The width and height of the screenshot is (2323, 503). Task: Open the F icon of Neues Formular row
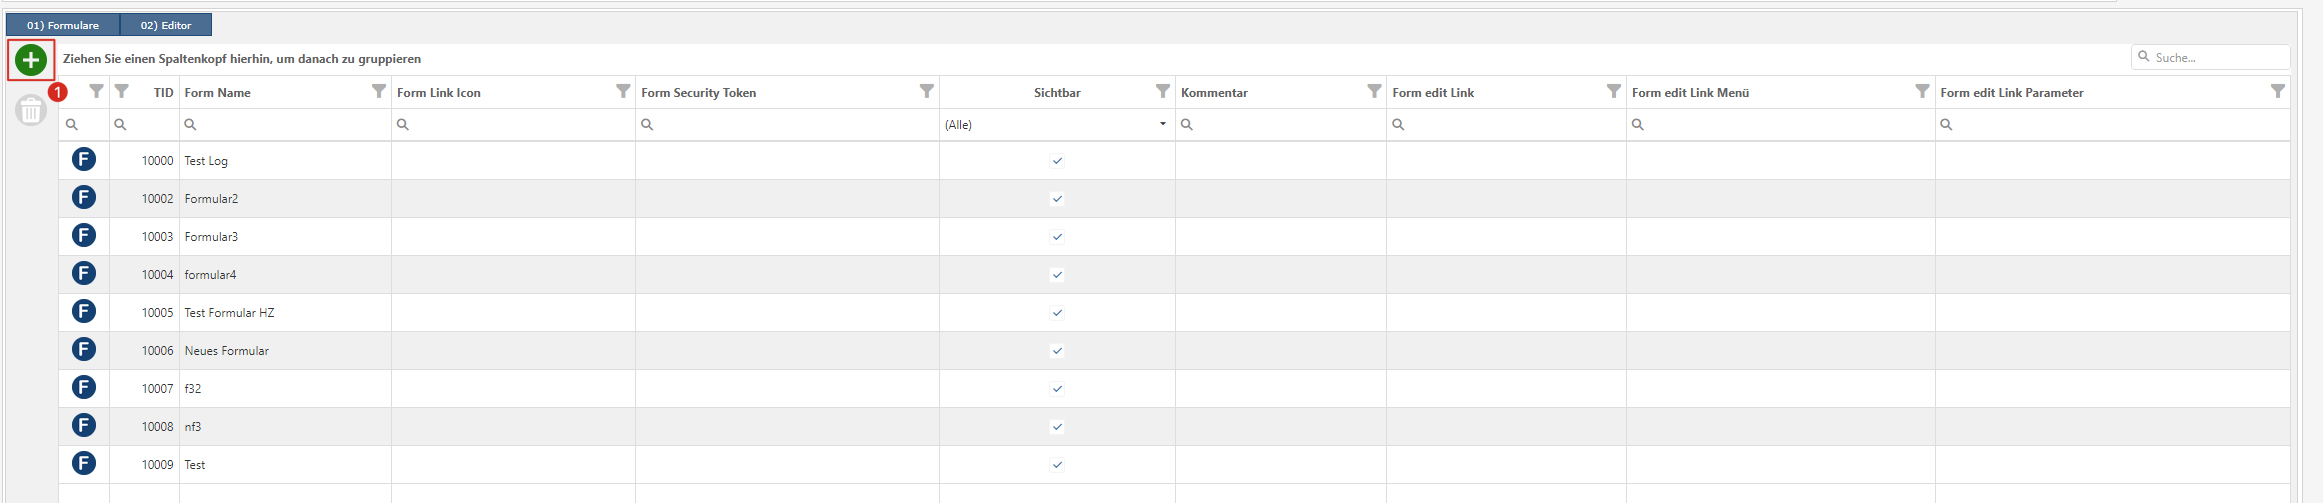click(84, 349)
